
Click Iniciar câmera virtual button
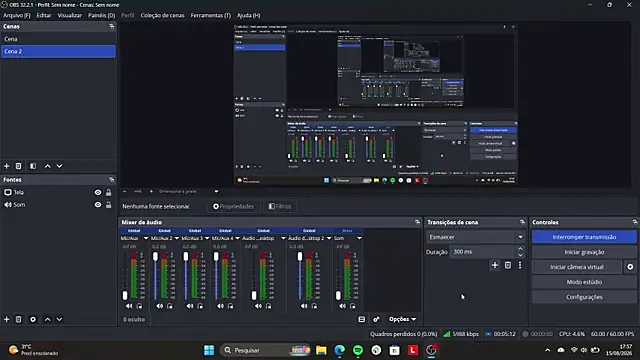tap(577, 267)
